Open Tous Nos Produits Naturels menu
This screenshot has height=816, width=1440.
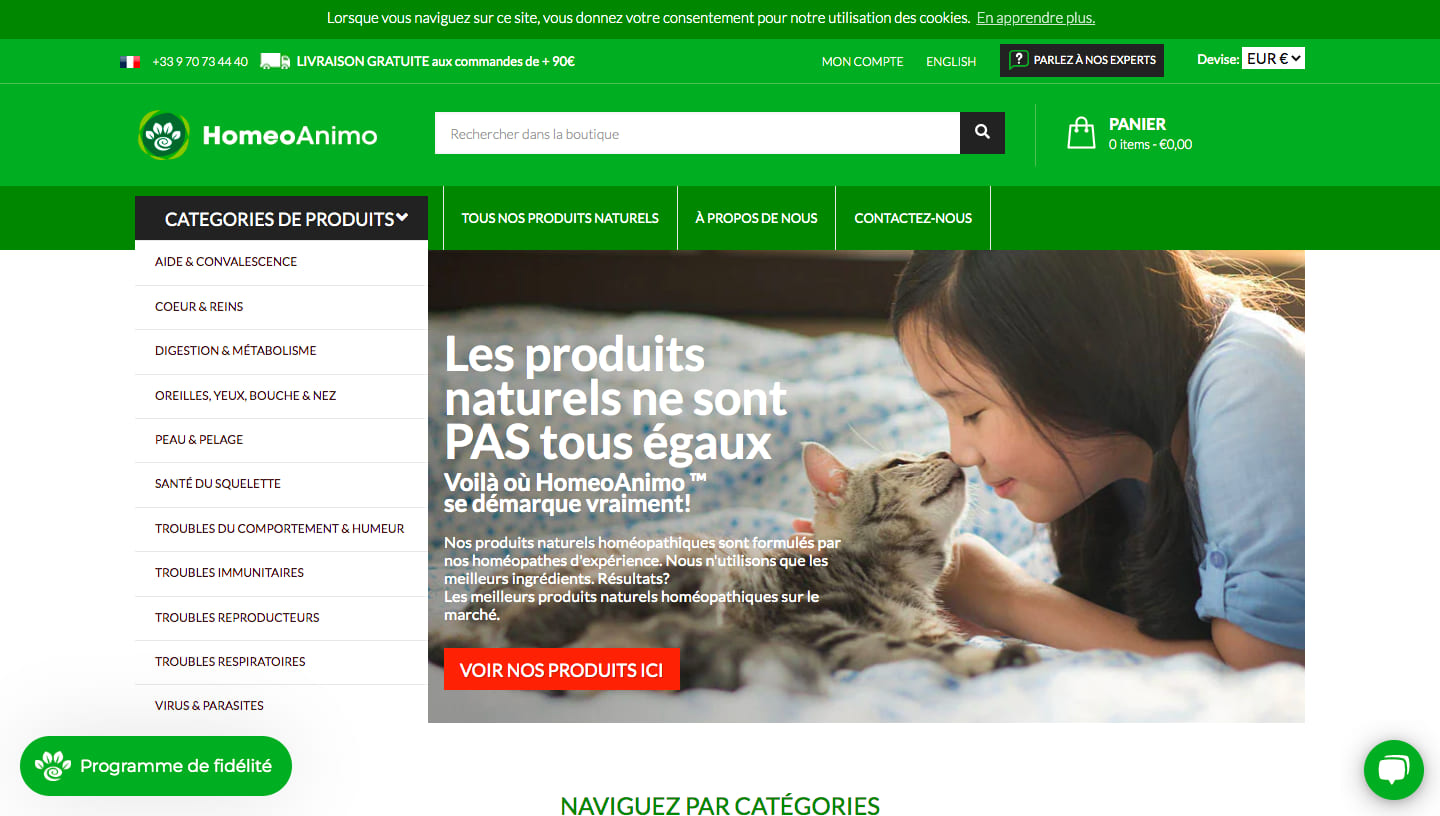click(x=560, y=218)
